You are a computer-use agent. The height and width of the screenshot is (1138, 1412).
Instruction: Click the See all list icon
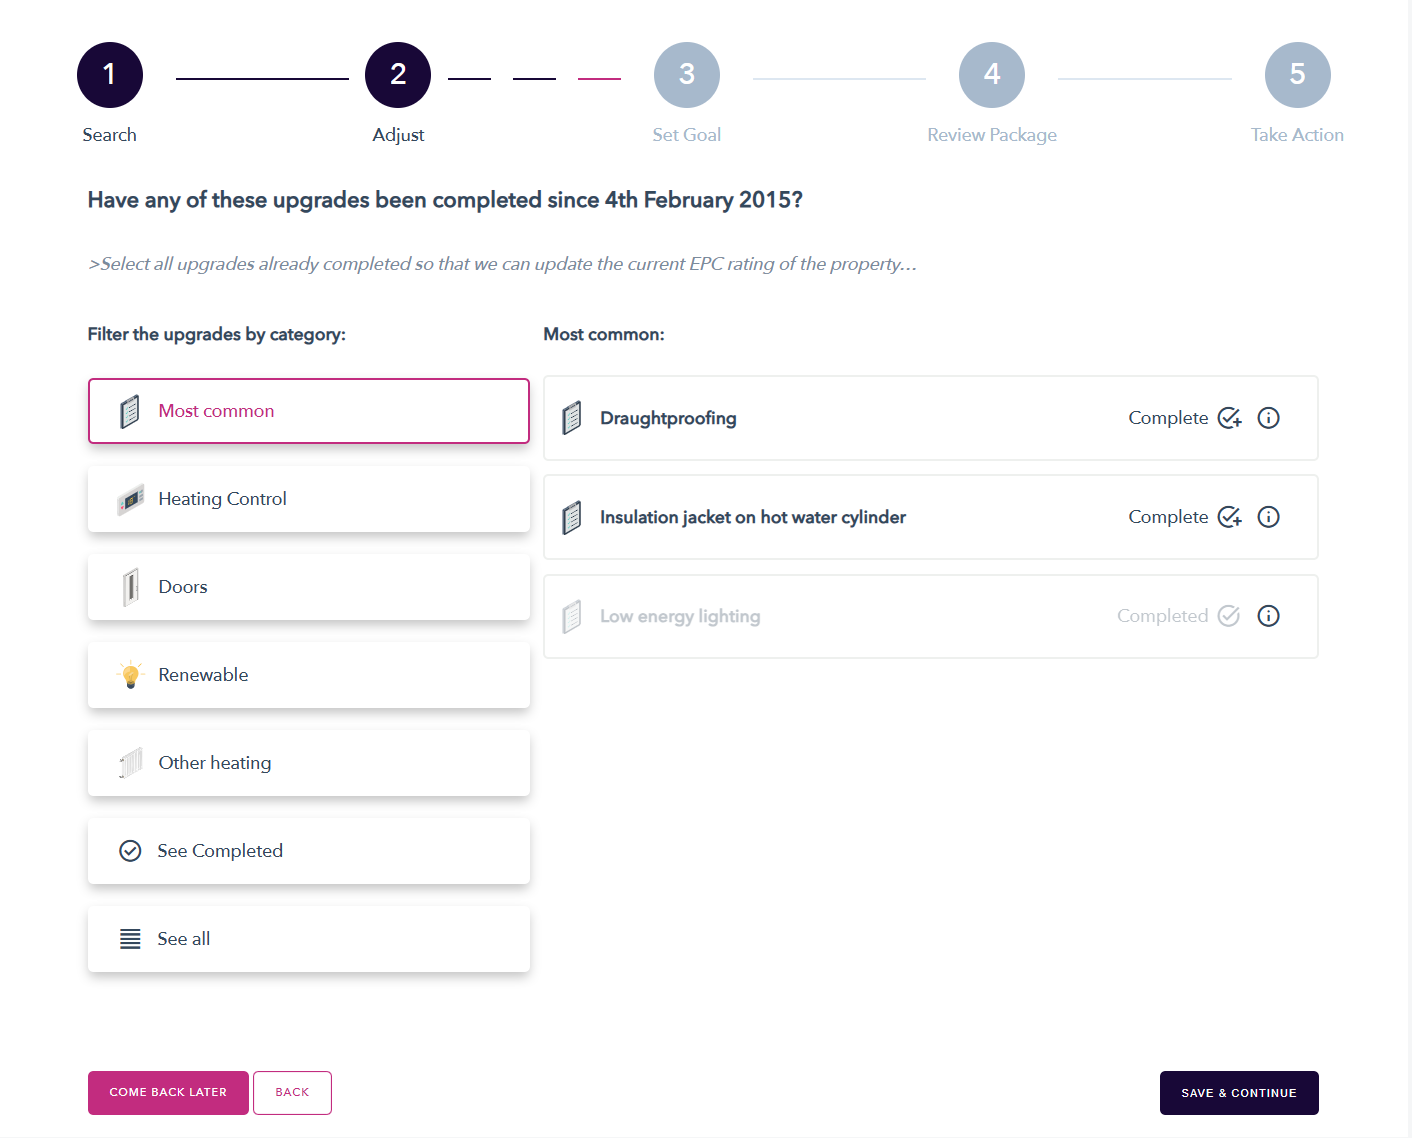(130, 939)
